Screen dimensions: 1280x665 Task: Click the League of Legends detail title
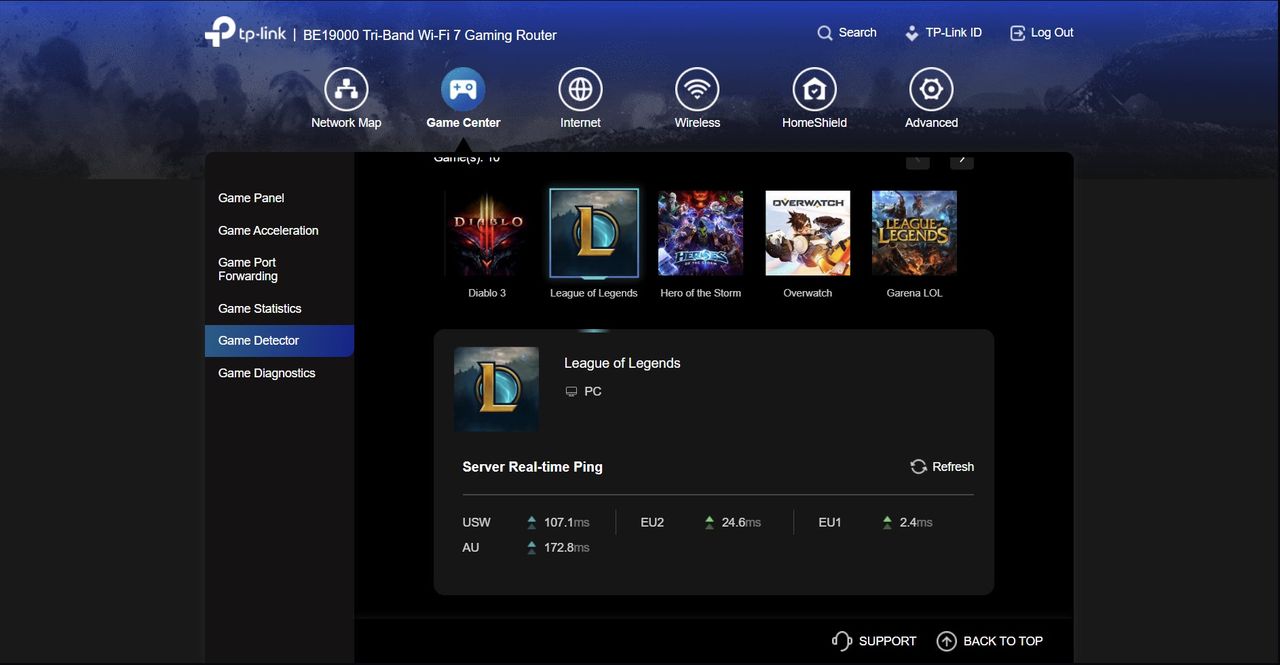click(622, 363)
